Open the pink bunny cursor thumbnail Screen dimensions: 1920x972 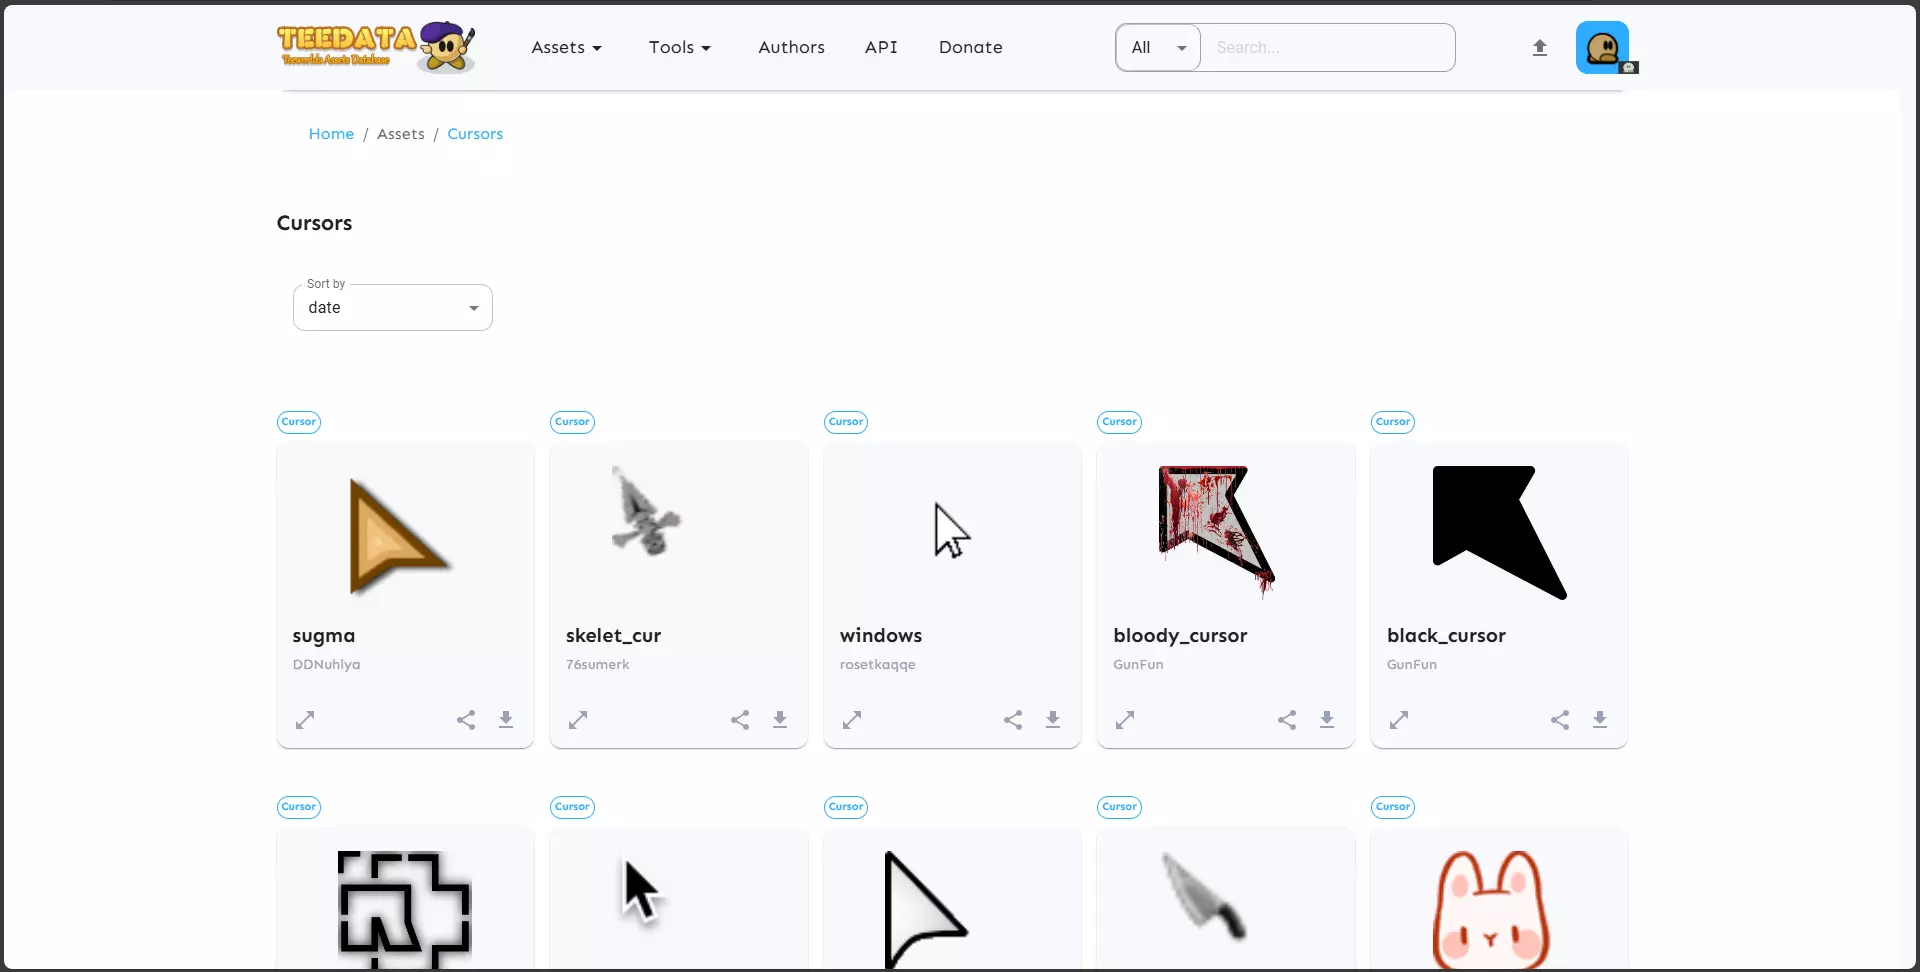(1491, 908)
